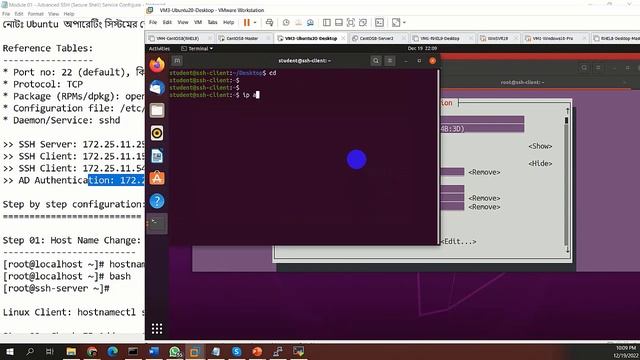
Task: Click the Send Ctrl+Alt+Del toolbar icon
Action: click(x=269, y=22)
